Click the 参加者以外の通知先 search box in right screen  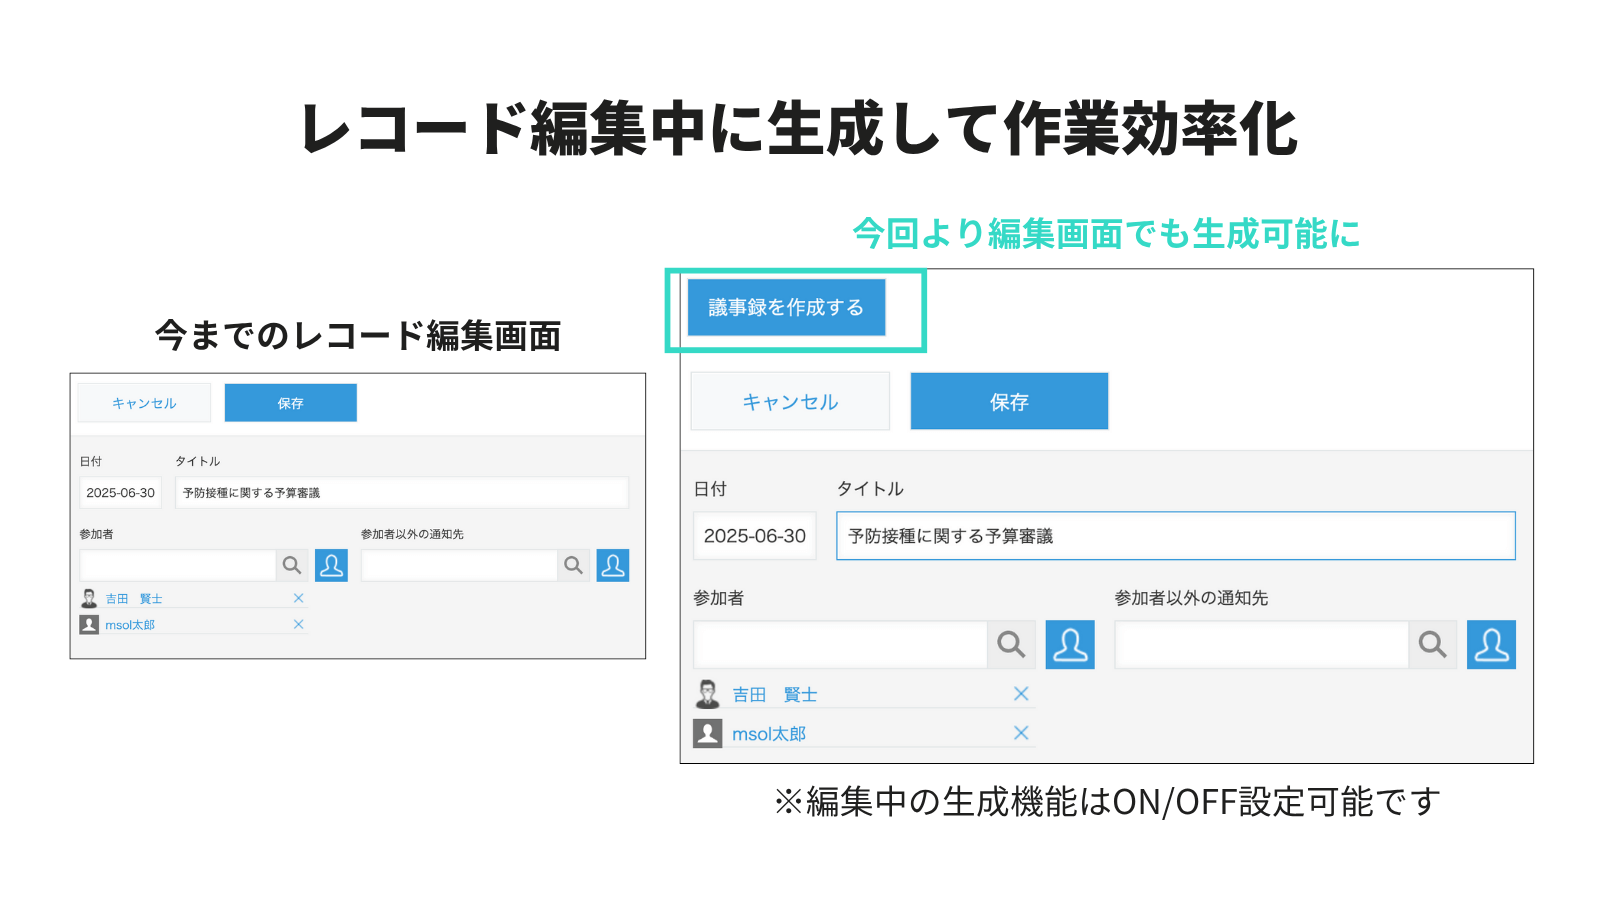click(1262, 645)
